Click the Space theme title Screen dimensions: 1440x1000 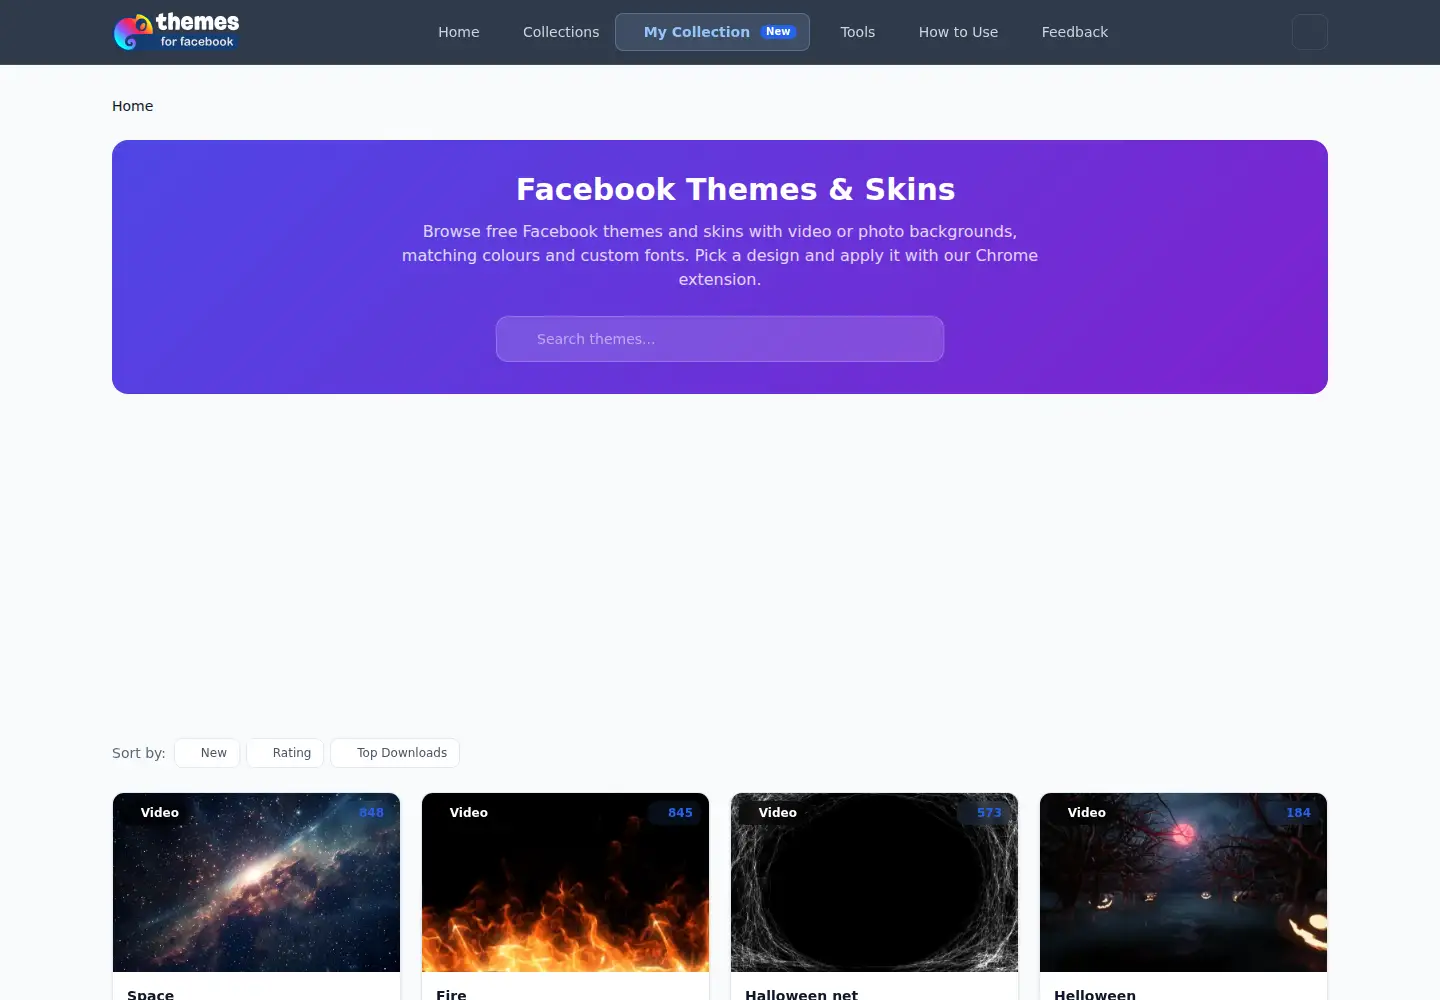(x=151, y=994)
